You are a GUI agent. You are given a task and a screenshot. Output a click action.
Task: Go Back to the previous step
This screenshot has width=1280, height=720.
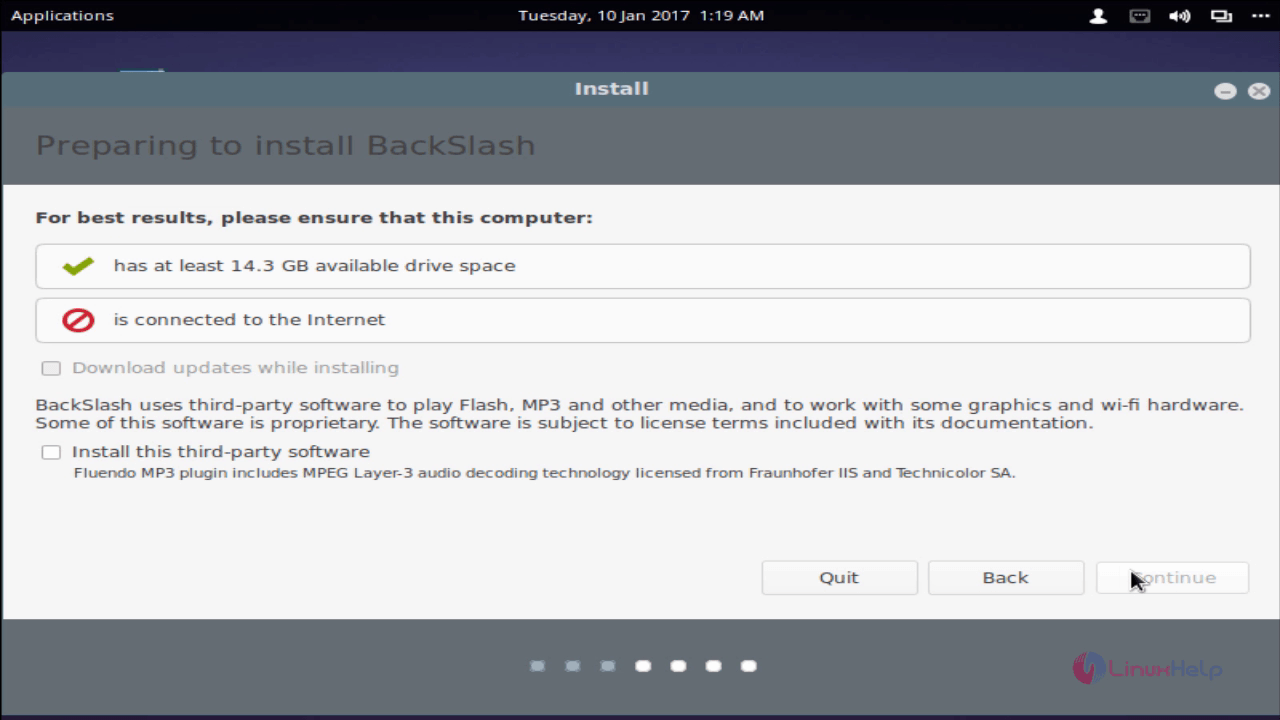[x=1005, y=578]
